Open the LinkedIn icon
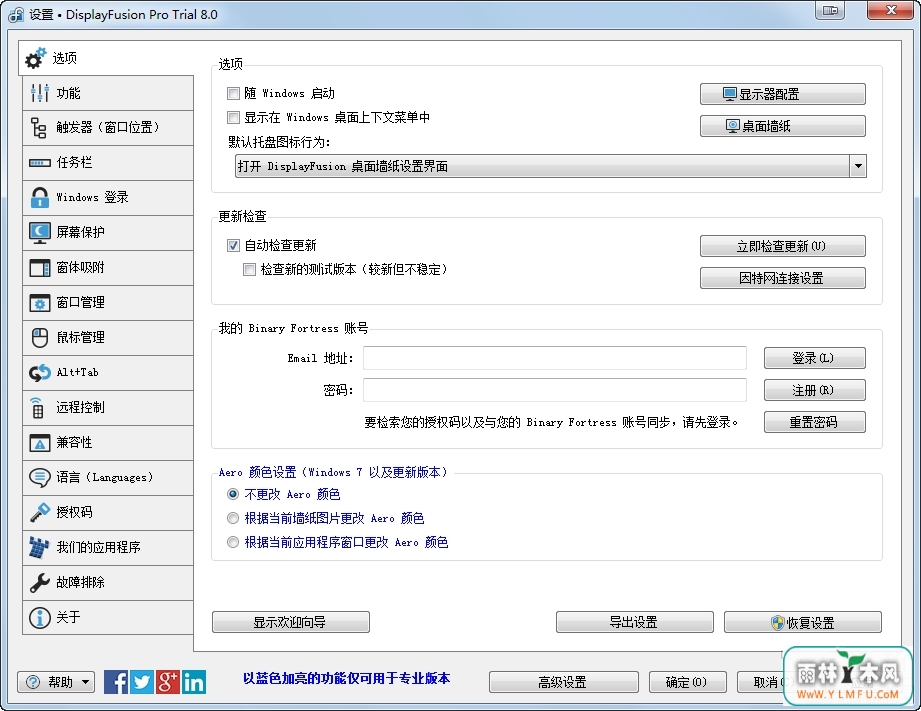Viewport: 921px width, 711px height. click(194, 682)
